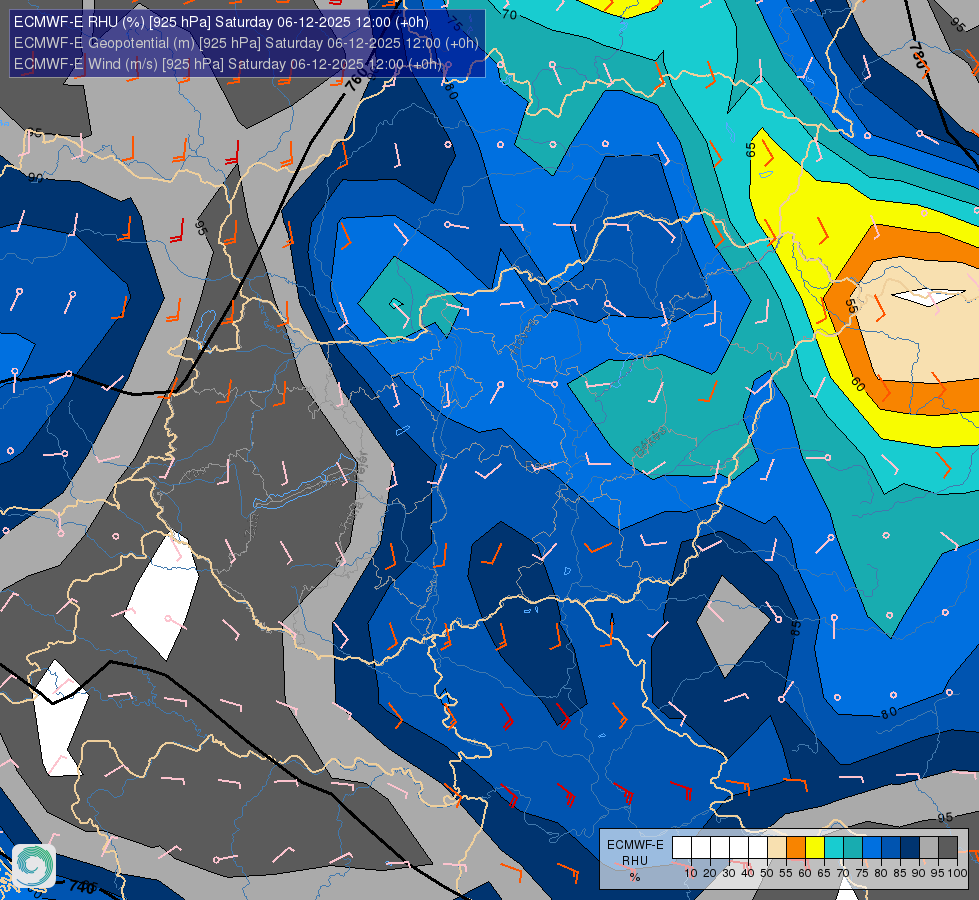Pick the beige 50-55% legend swatch
This screenshot has height=900, width=979.
(x=777, y=848)
